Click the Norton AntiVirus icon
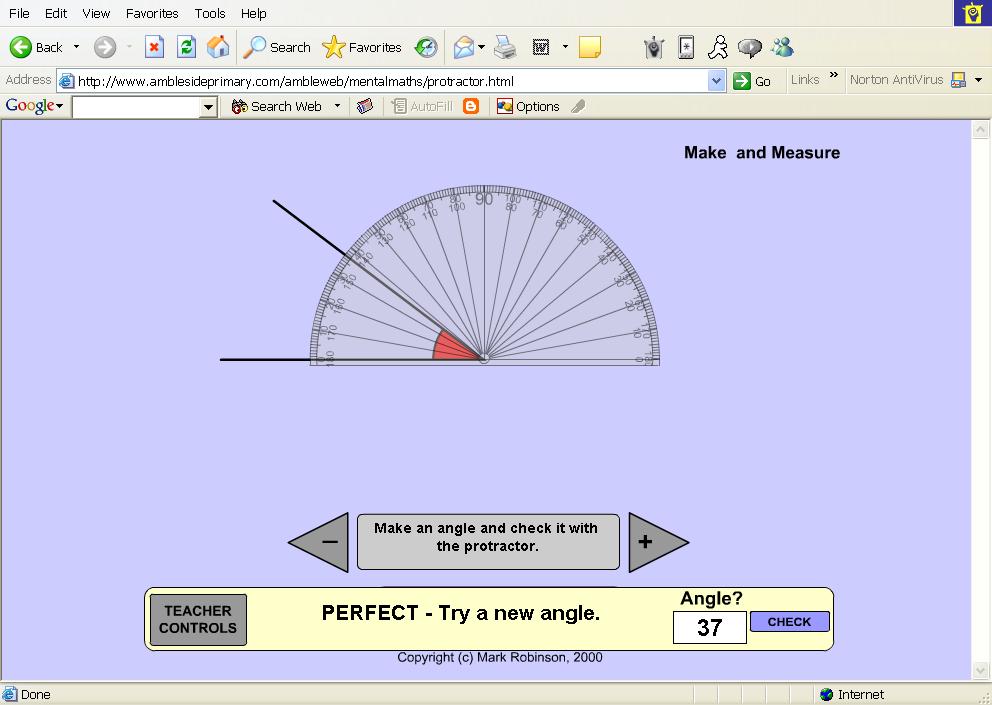992x705 pixels. pos(958,80)
